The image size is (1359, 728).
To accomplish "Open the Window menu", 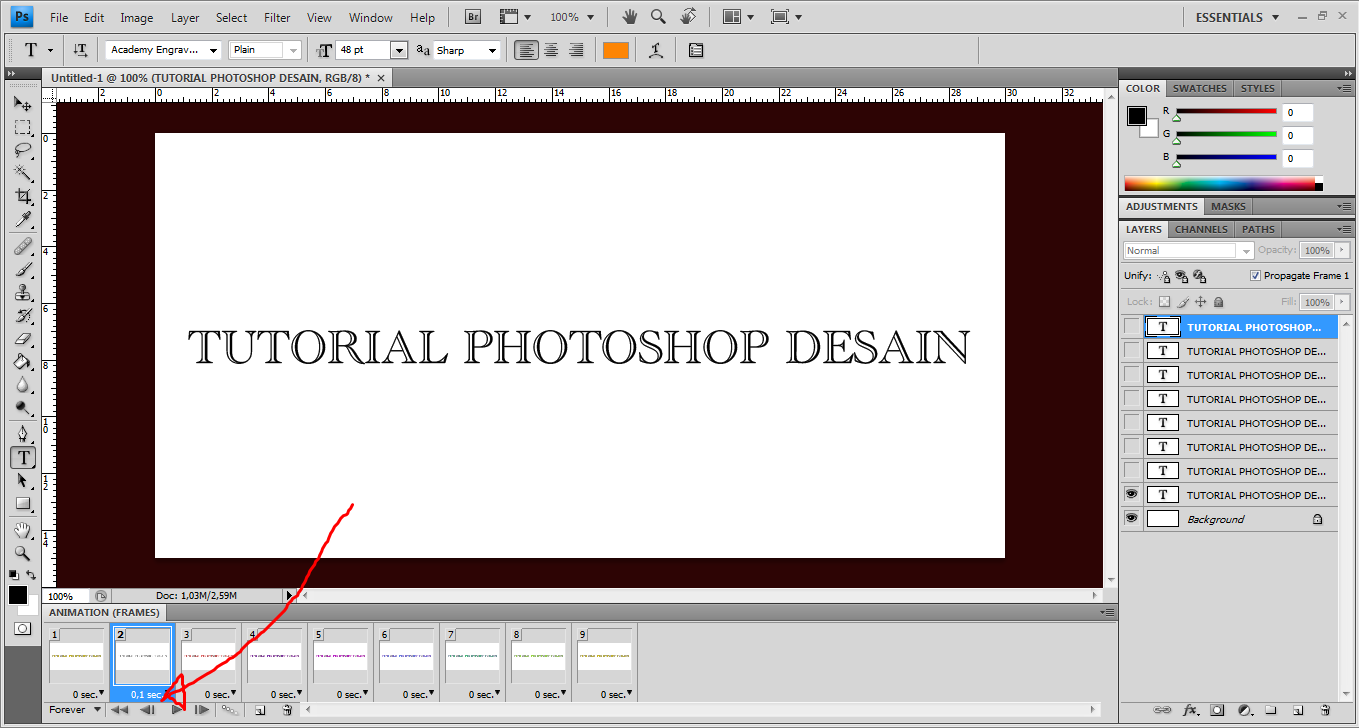I will [x=370, y=17].
